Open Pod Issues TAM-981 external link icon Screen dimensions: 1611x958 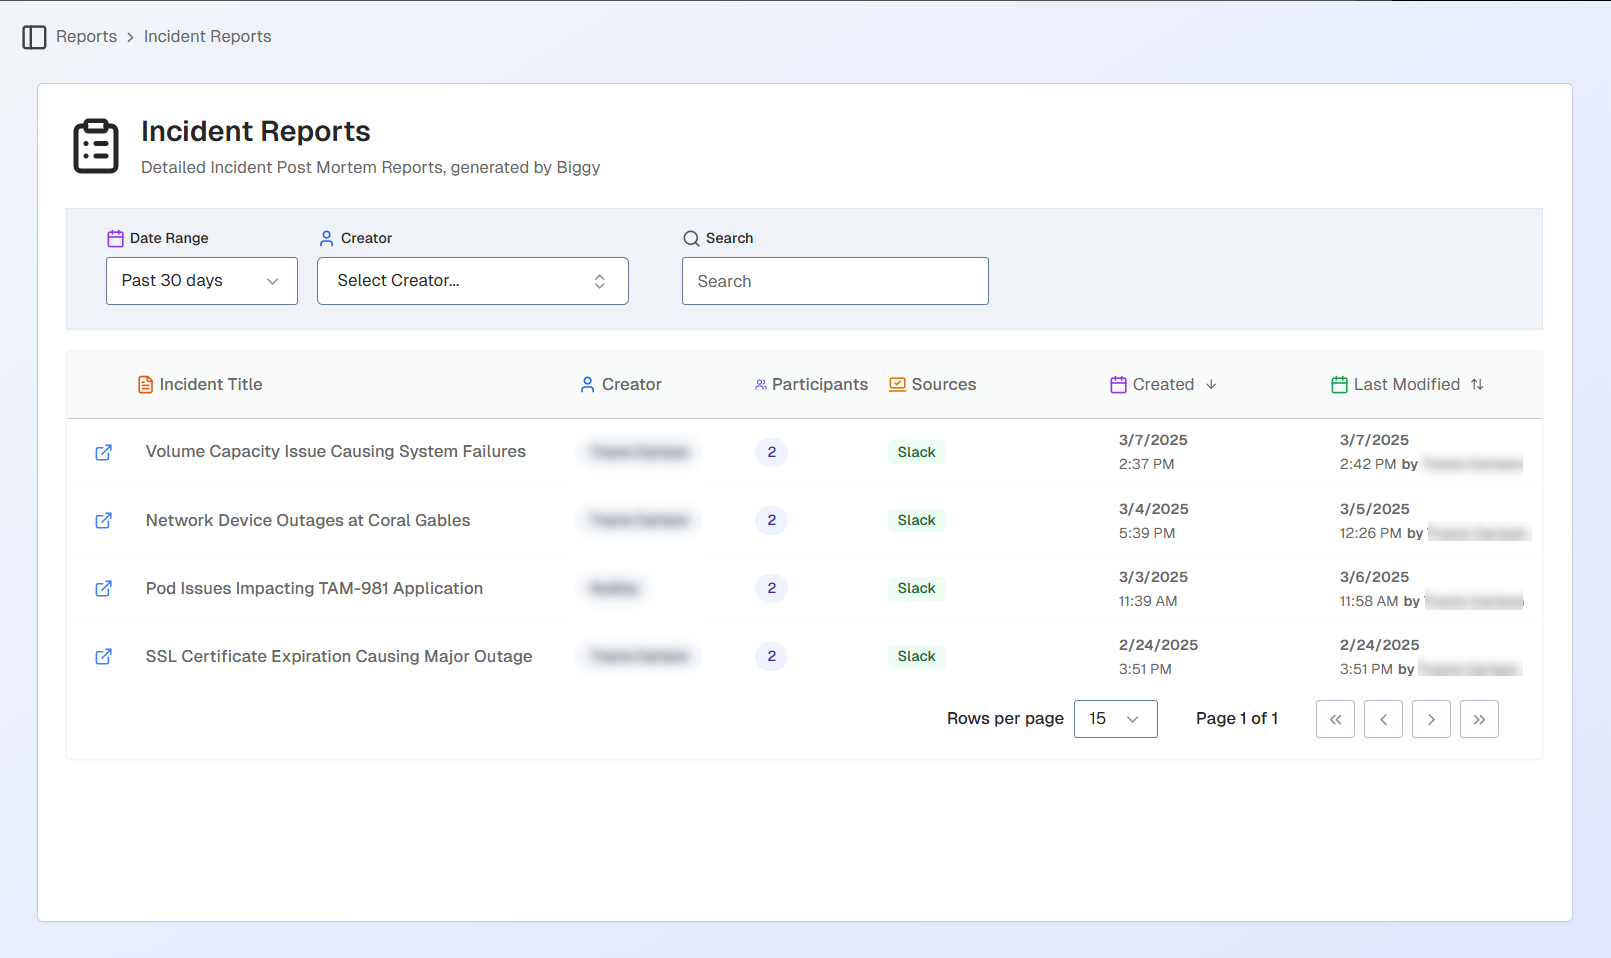(103, 589)
